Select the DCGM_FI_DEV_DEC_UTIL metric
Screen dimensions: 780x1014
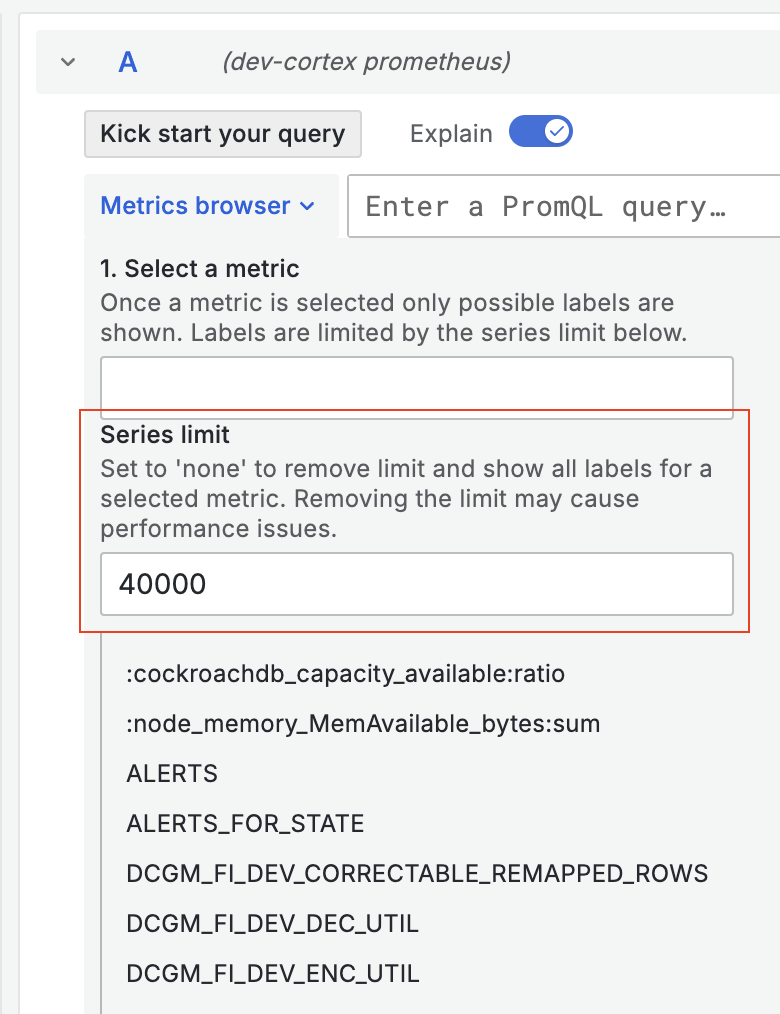[273, 923]
